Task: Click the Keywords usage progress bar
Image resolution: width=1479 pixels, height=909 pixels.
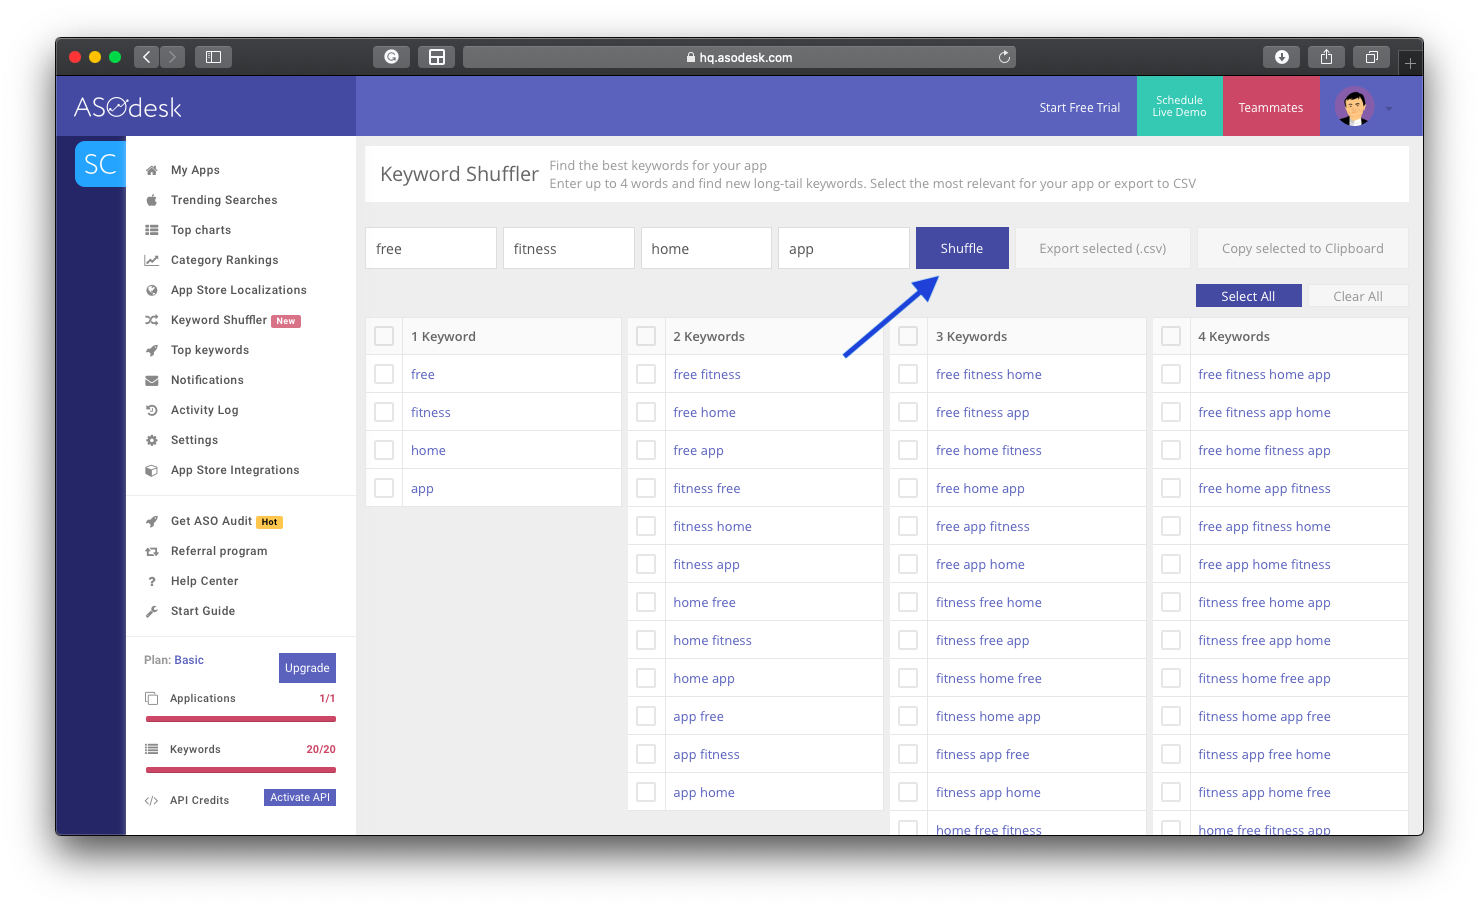Action: [241, 770]
